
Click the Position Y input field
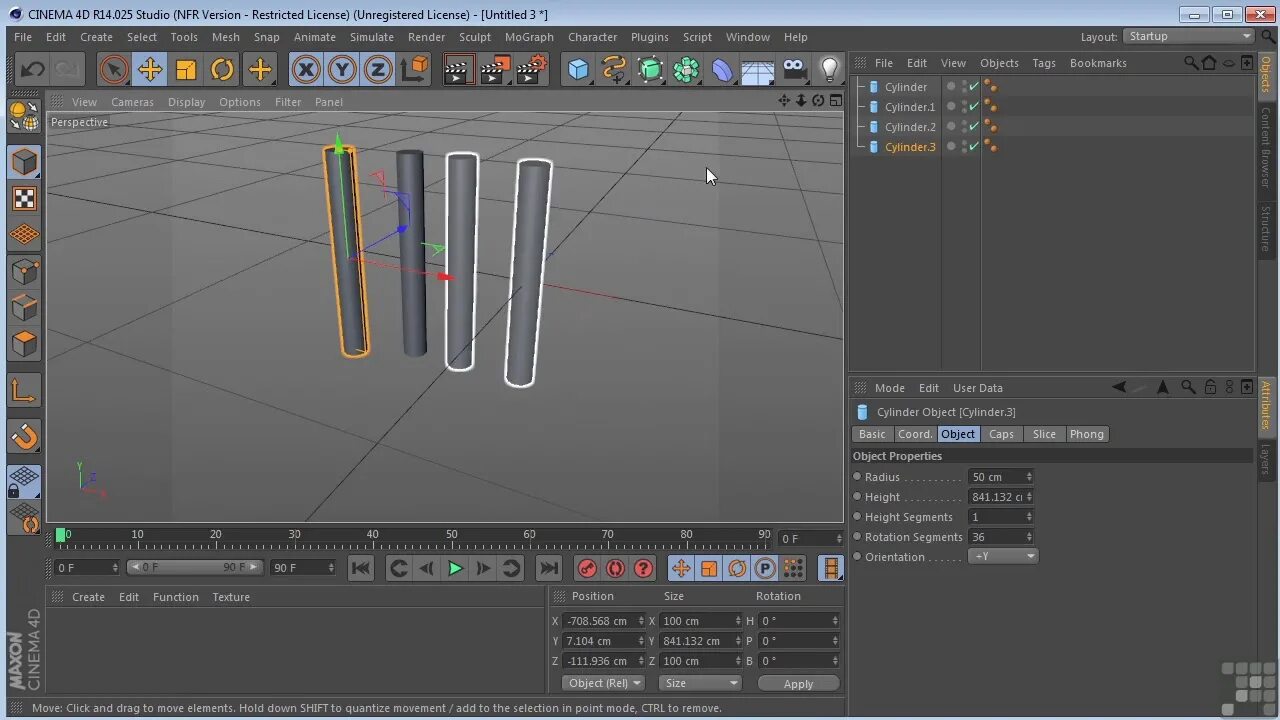pos(600,641)
